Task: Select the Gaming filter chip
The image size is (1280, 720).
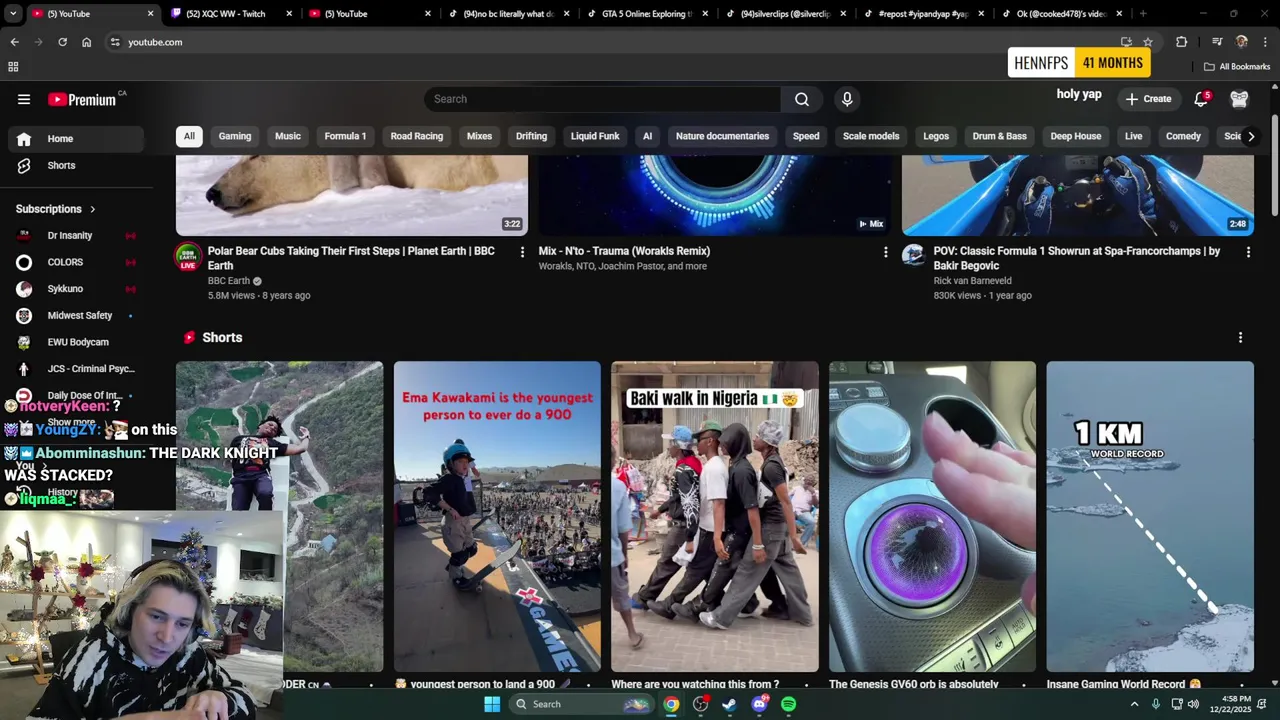Action: [235, 136]
